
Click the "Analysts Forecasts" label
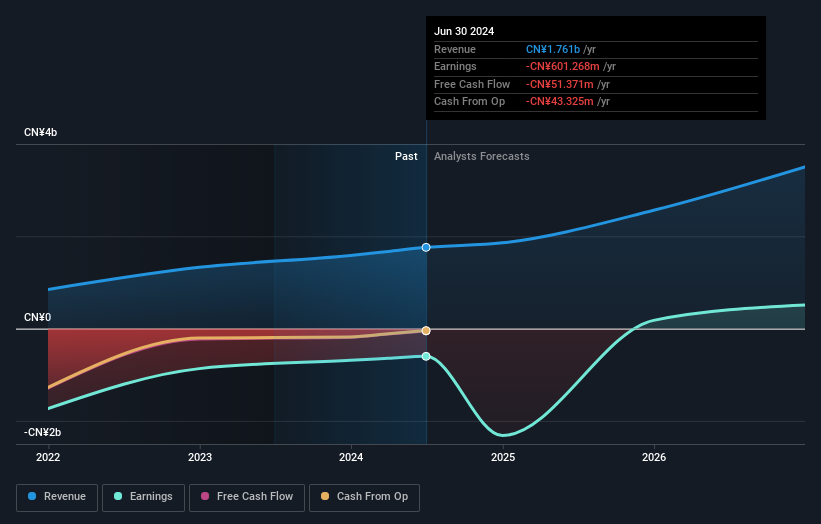(x=481, y=156)
